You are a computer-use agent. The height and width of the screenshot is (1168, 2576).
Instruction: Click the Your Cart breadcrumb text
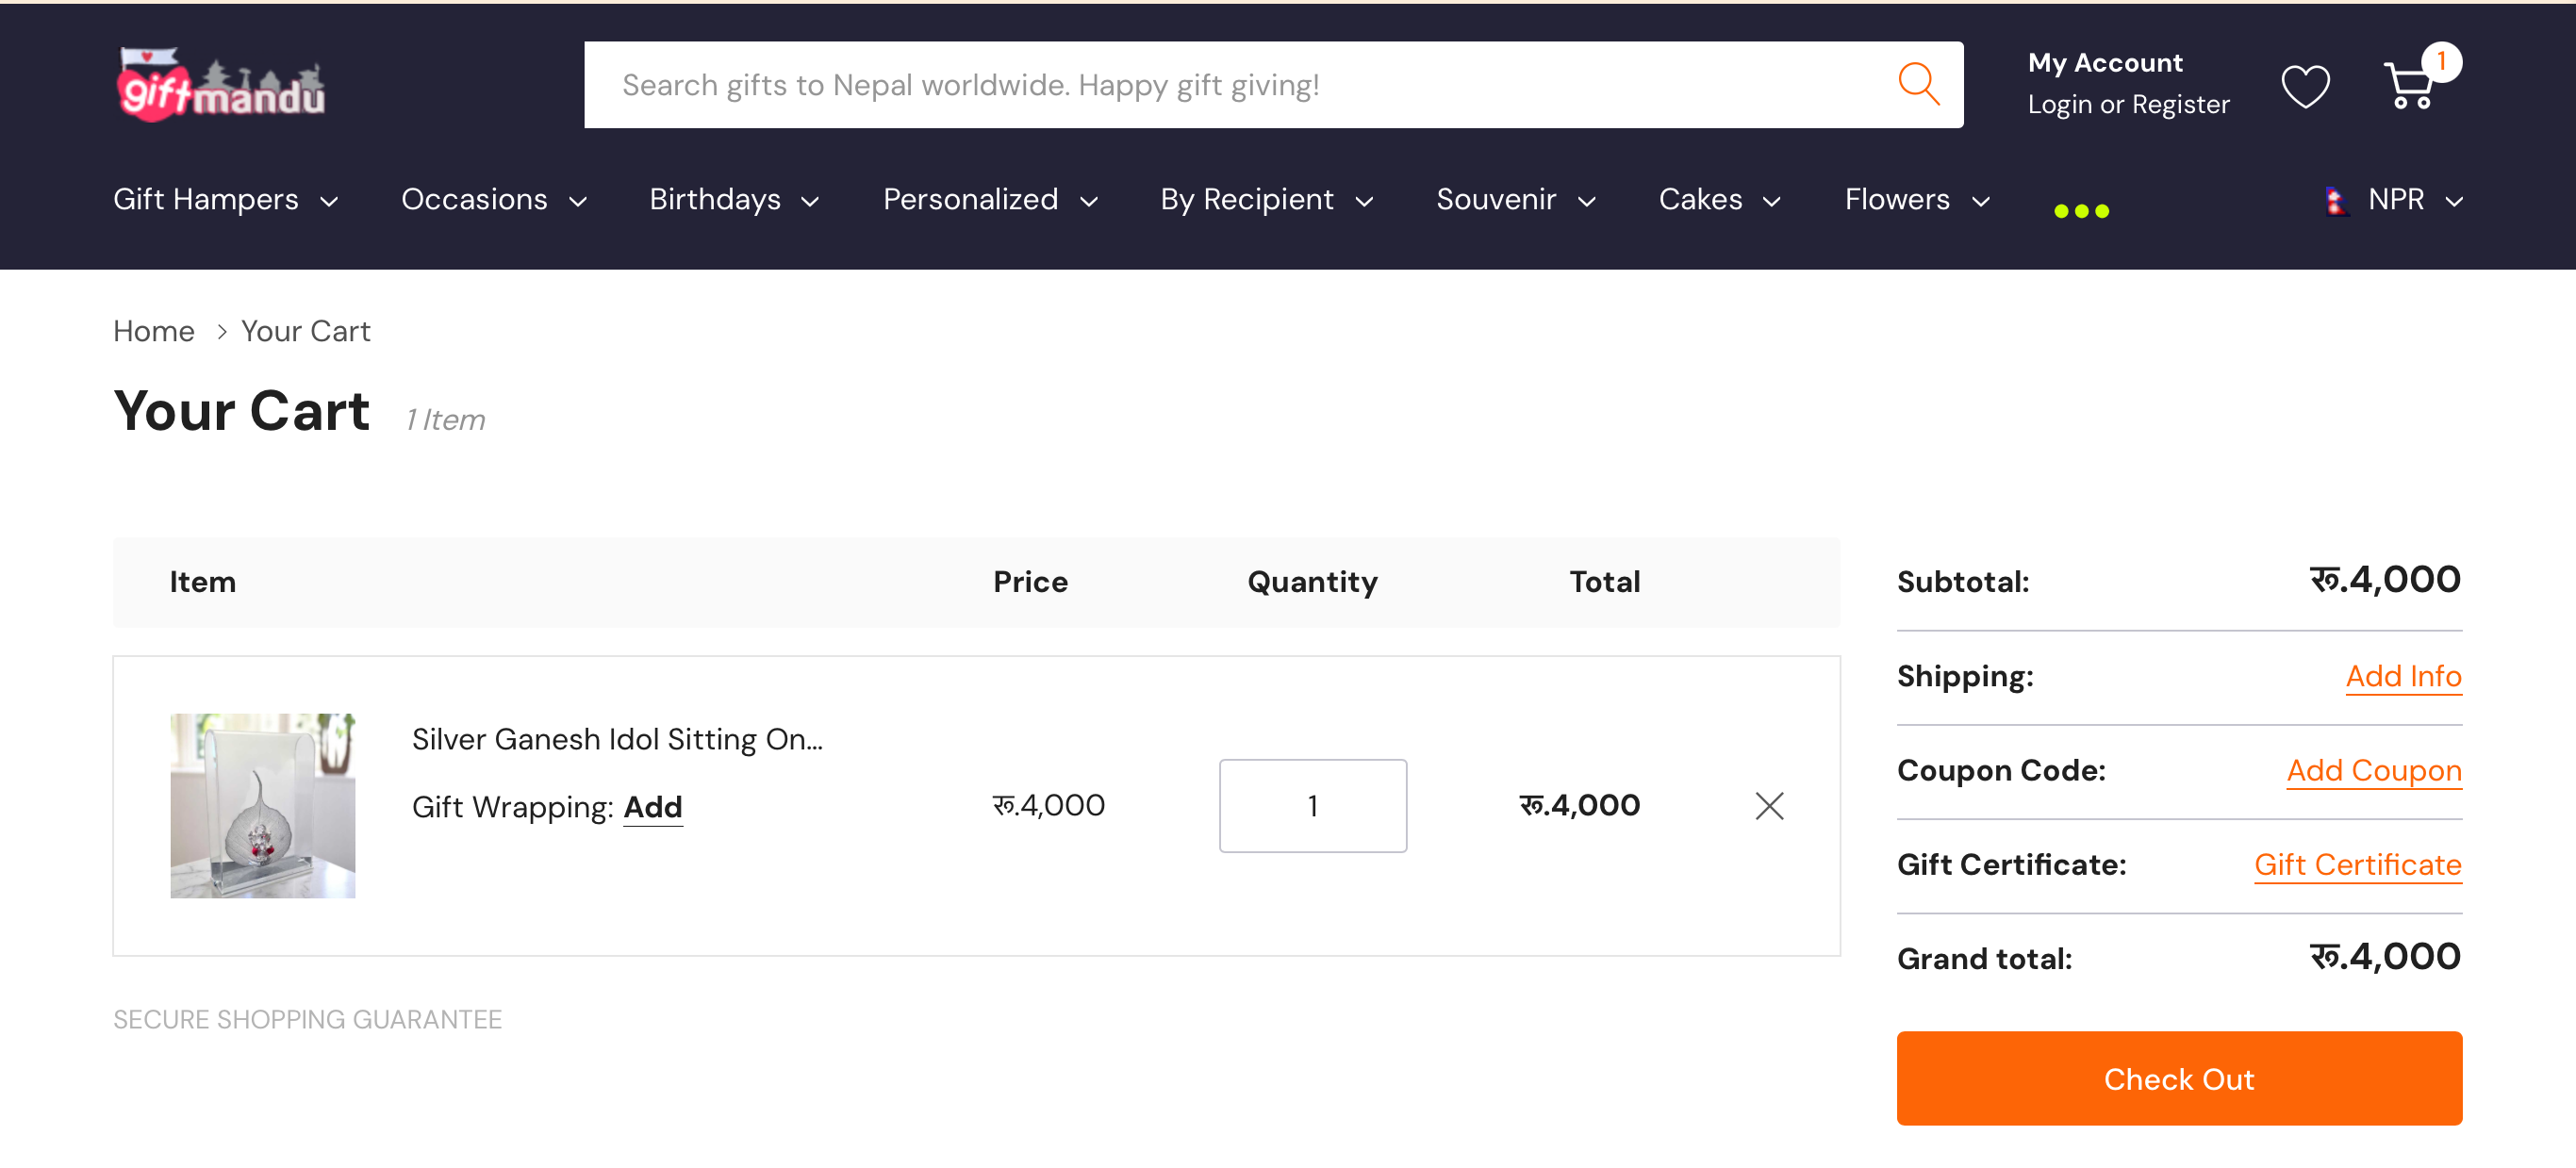click(305, 331)
